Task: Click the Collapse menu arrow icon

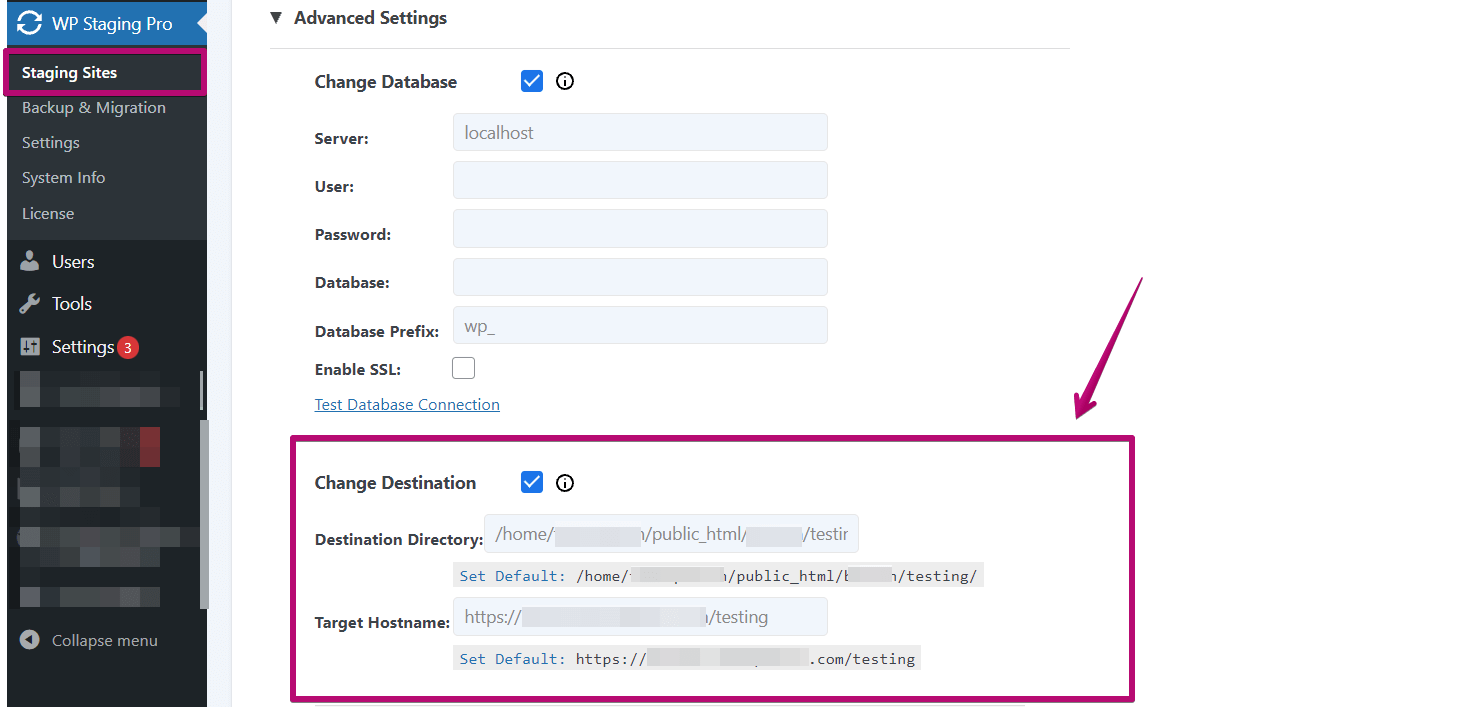Action: 29,640
